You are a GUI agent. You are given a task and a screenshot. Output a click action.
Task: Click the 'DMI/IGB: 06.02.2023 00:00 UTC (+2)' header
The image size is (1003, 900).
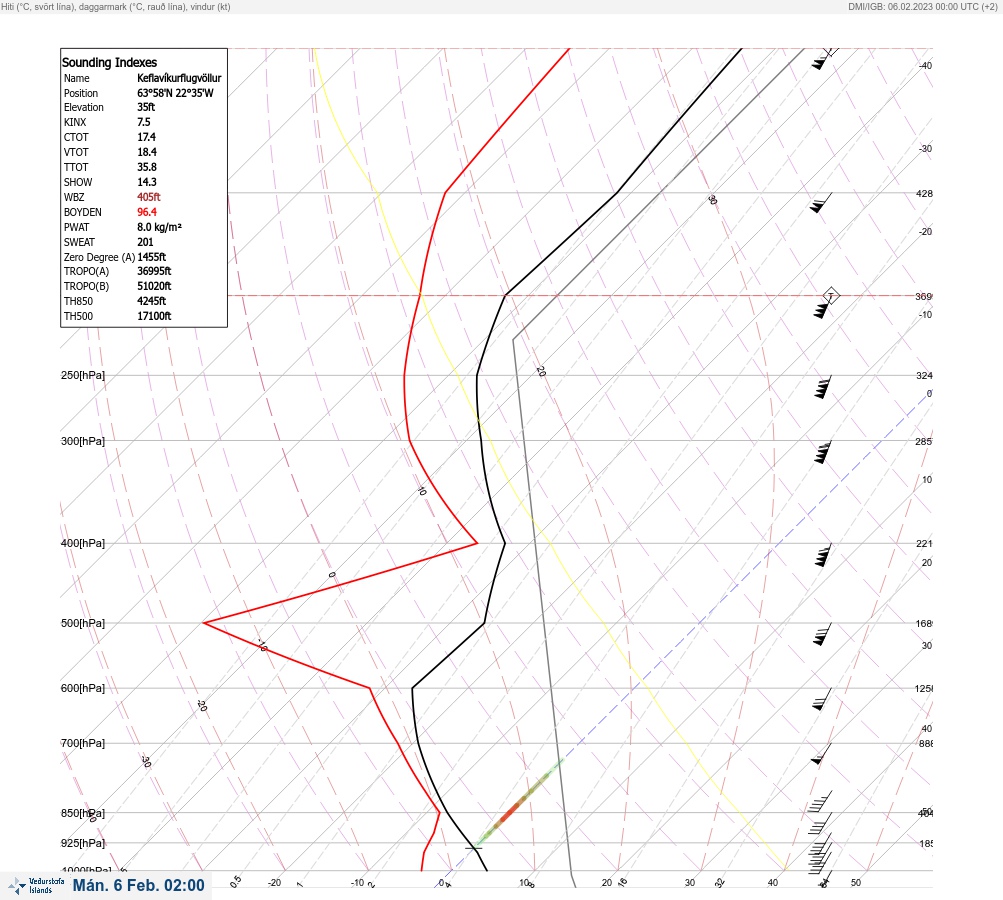point(923,6)
